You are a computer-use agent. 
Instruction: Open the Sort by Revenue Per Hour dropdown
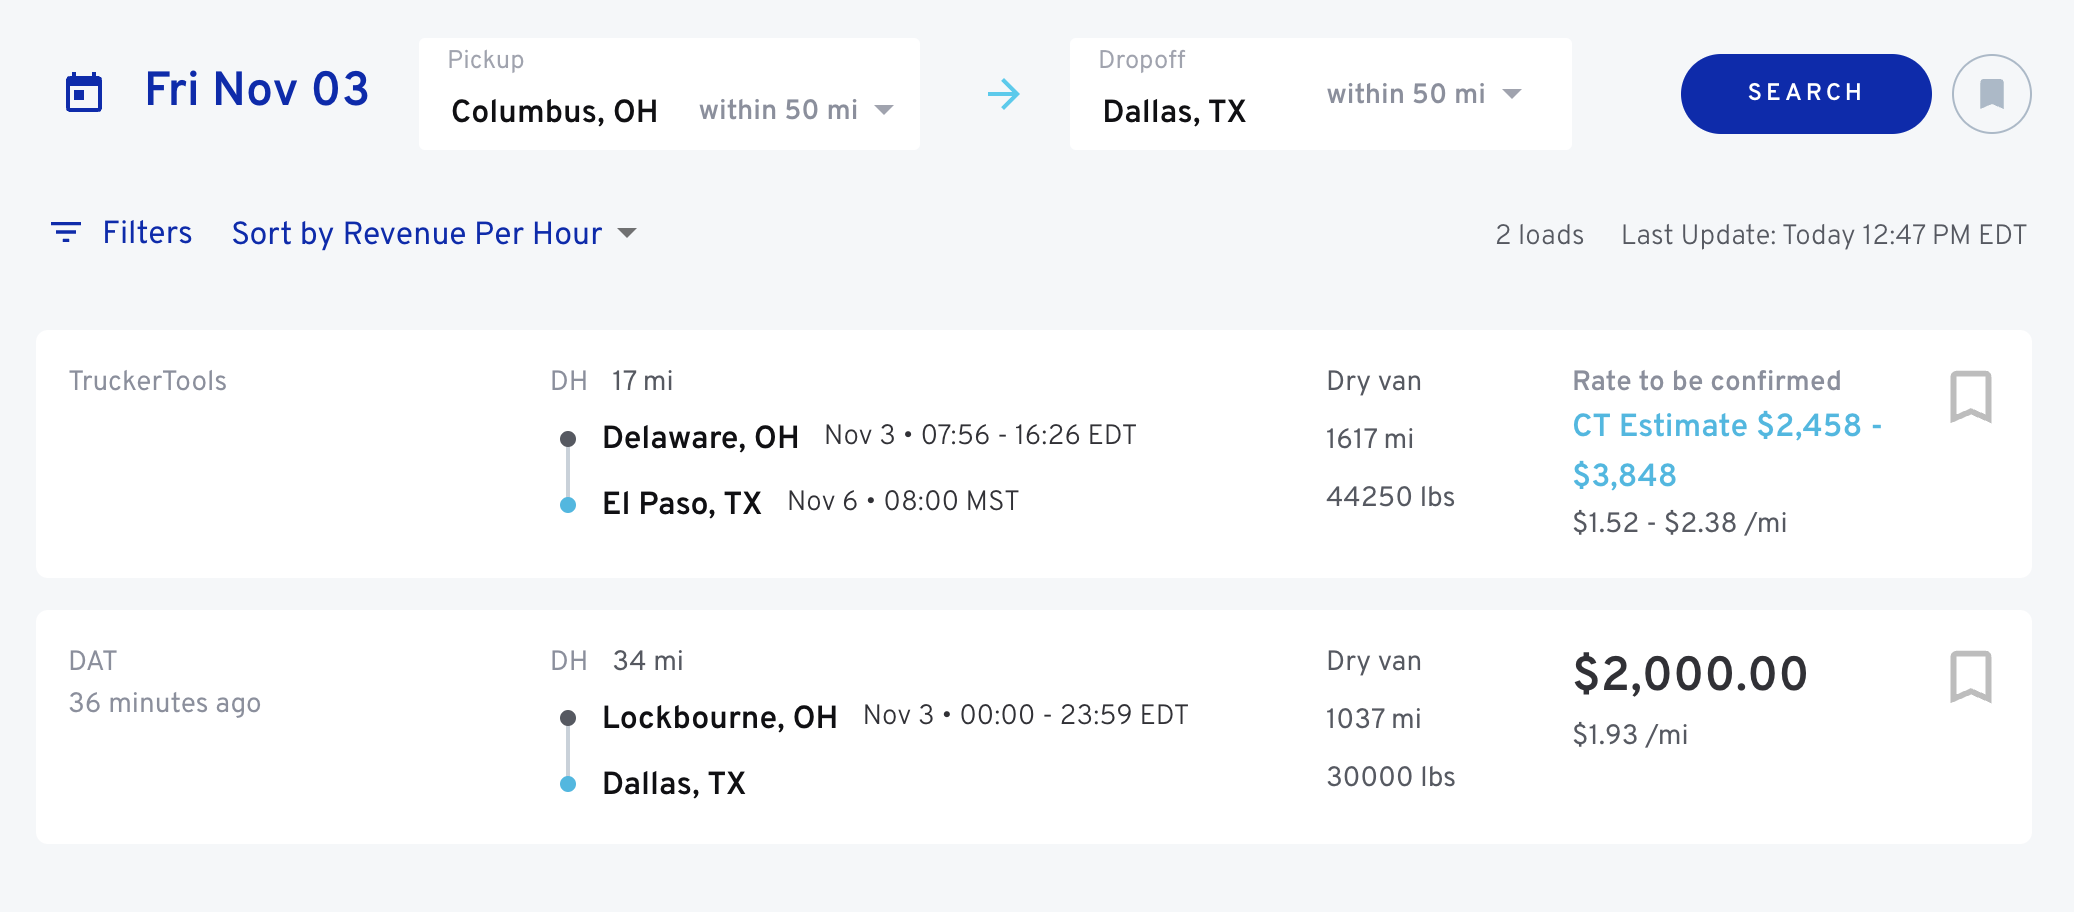tap(434, 234)
